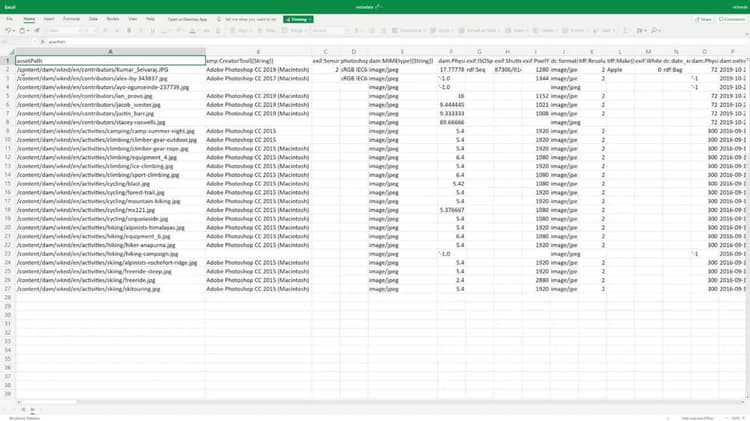This screenshot has height=421, width=750.
Task: Click the lightbulb Tell Me icon
Action: [x=219, y=20]
